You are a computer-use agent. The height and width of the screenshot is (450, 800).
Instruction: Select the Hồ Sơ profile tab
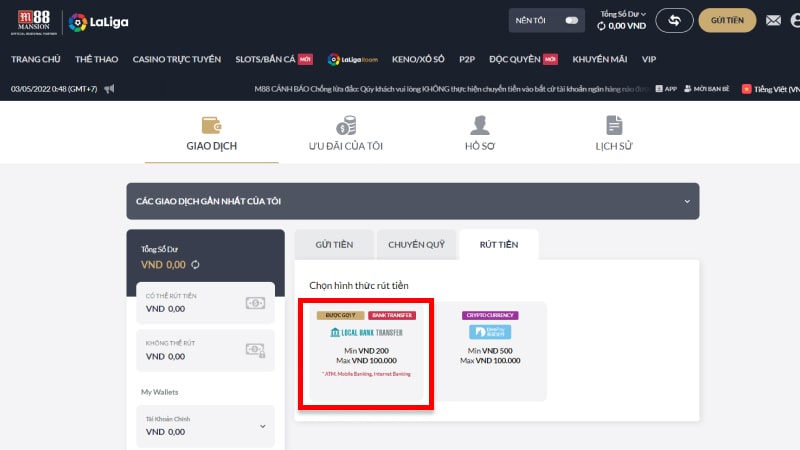tap(480, 134)
